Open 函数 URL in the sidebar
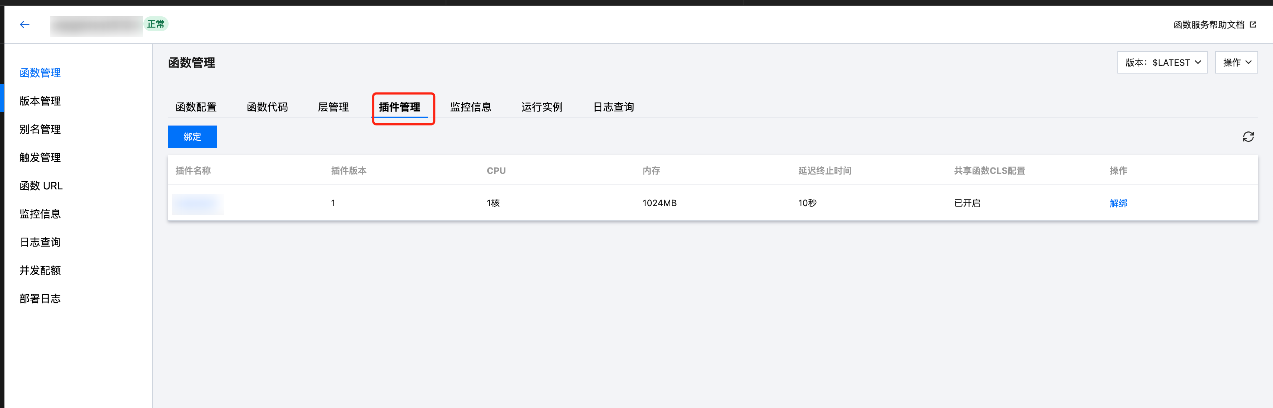The image size is (1273, 408). 41,186
